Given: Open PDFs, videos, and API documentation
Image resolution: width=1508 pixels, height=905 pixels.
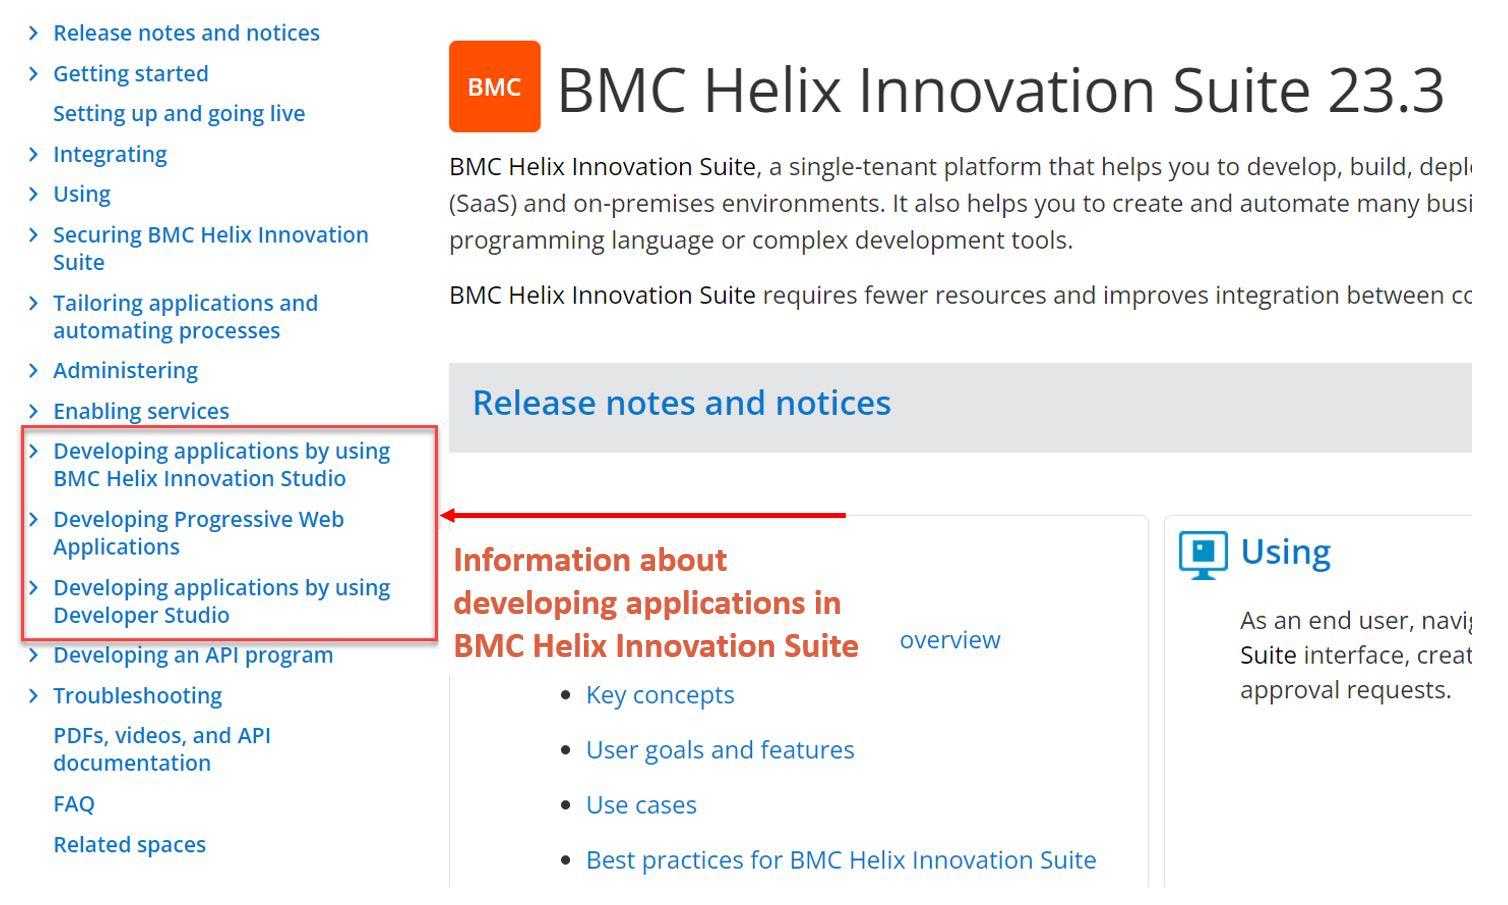Looking at the screenshot, I should 162,749.
